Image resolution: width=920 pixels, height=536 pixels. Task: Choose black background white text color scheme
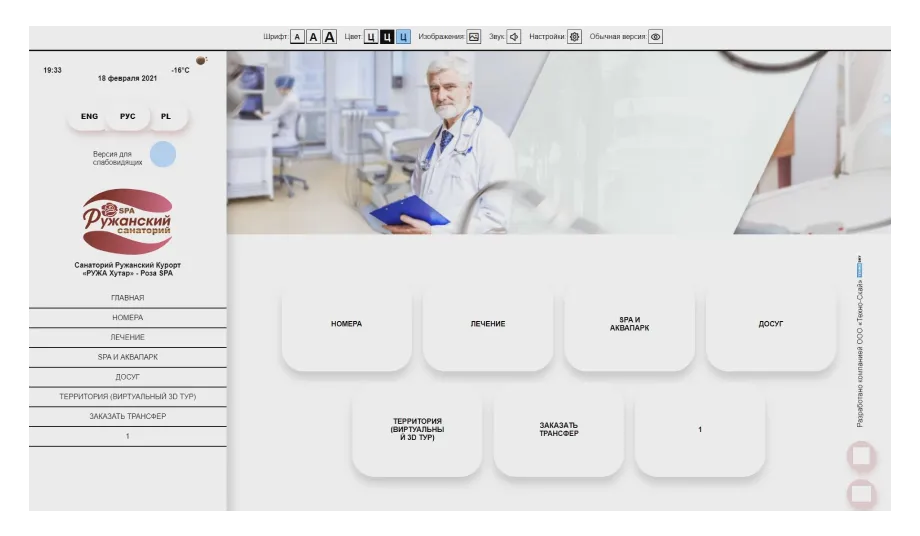pos(387,37)
